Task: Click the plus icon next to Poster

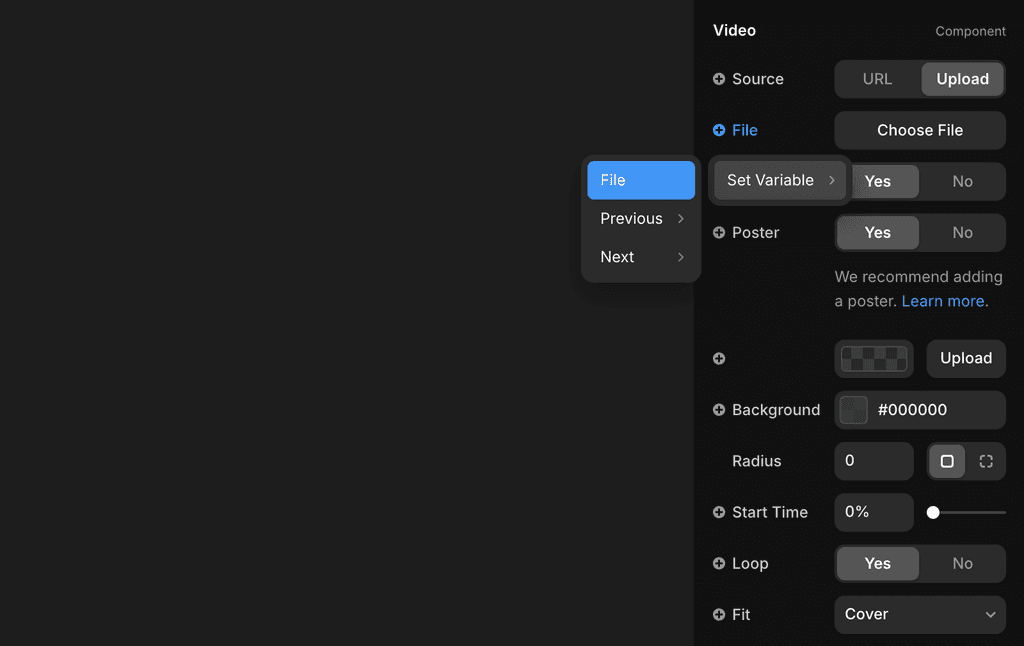Action: (719, 232)
